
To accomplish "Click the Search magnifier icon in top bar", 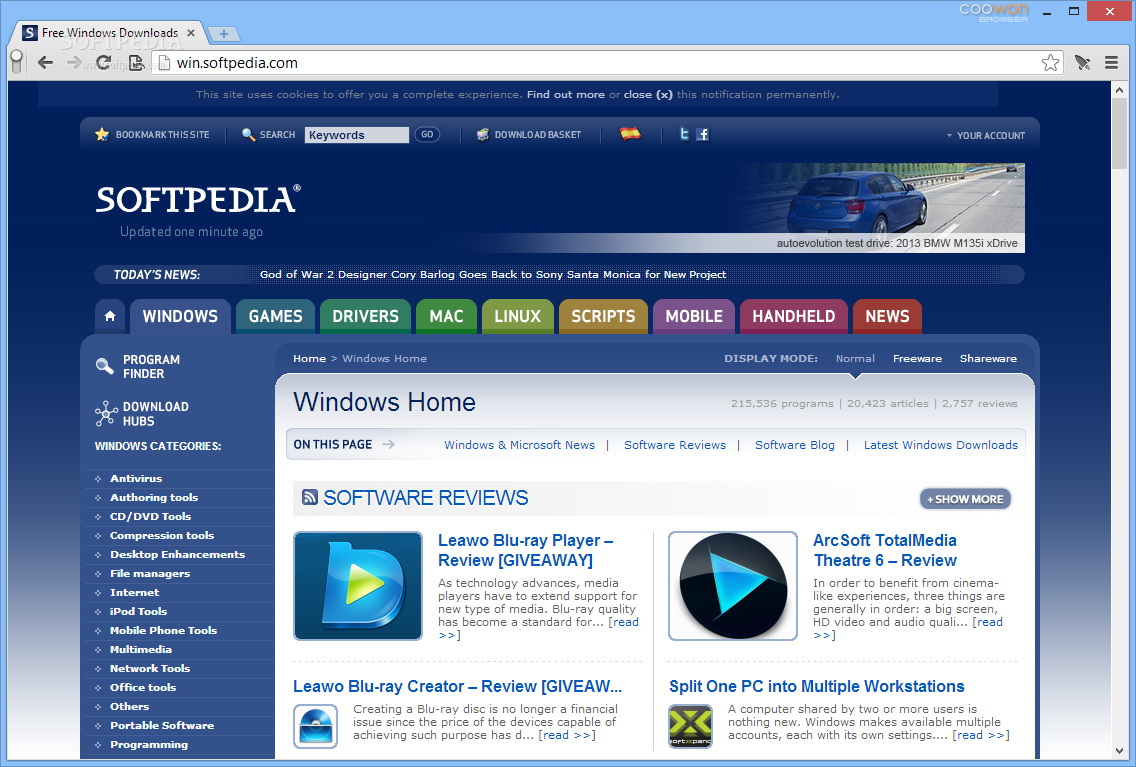I will click(x=248, y=135).
